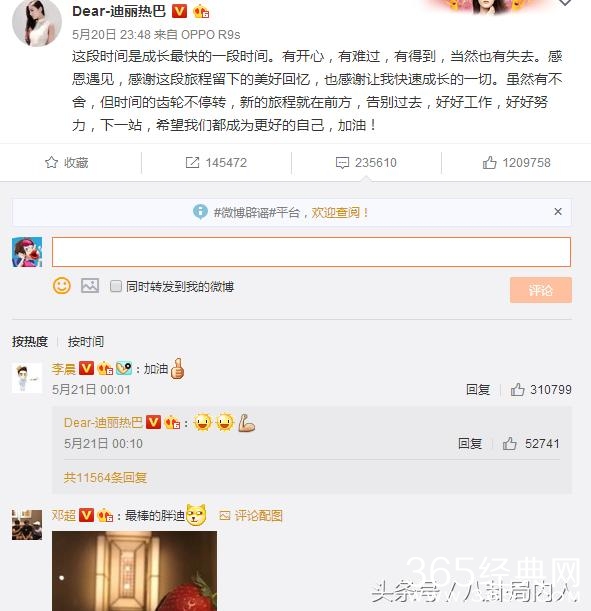
Task: Like 李晨's comment with 310799 likes
Action: point(517,389)
